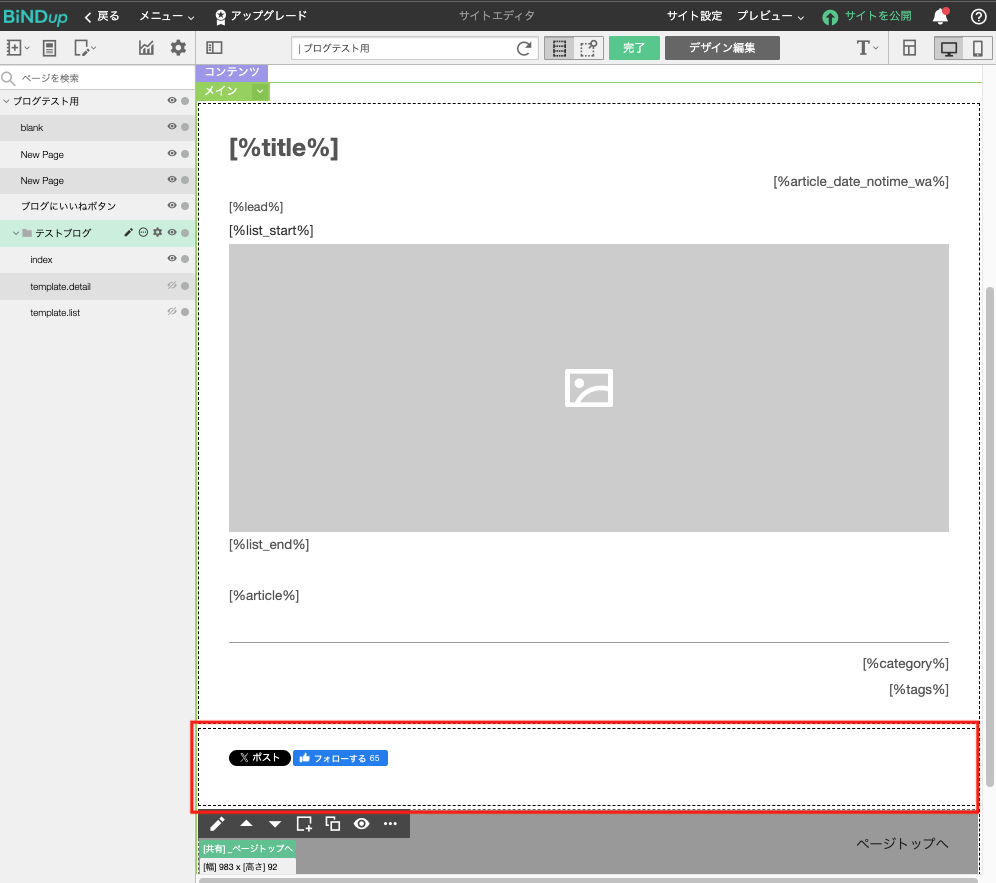Open the text T tool dropdown
Viewport: 996px width, 883px height.
[867, 48]
